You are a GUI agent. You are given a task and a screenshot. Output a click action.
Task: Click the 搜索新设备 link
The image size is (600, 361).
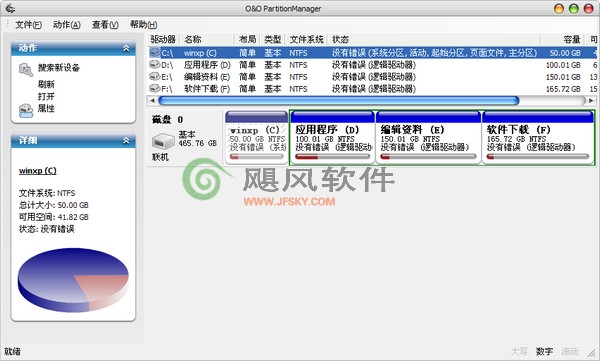click(59, 68)
